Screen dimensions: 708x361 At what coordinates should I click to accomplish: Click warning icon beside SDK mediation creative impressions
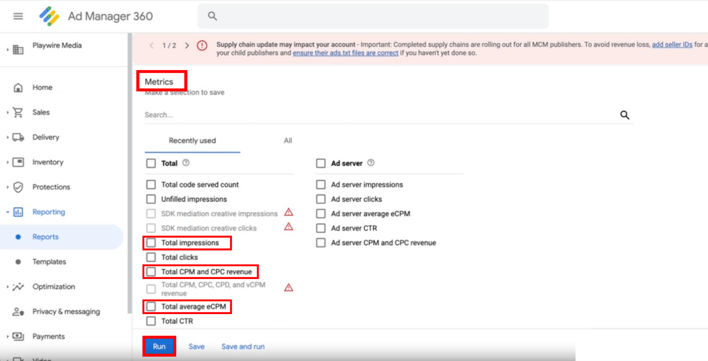[x=289, y=212]
